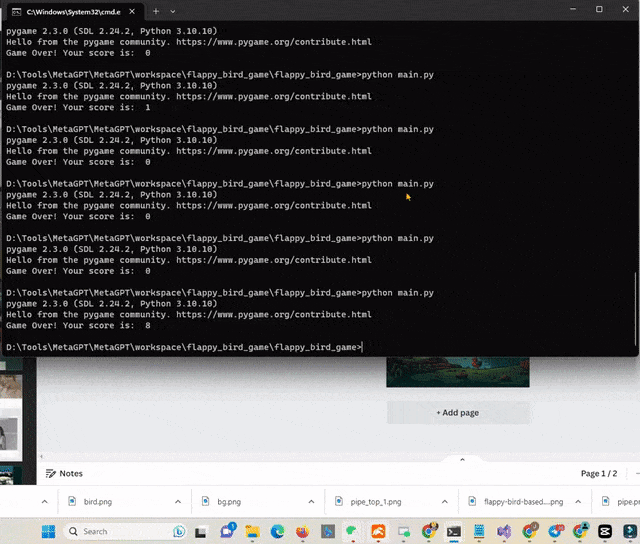The width and height of the screenshot is (640, 544).
Task: Click the terminal window vertical scrollbar
Action: coord(635,309)
